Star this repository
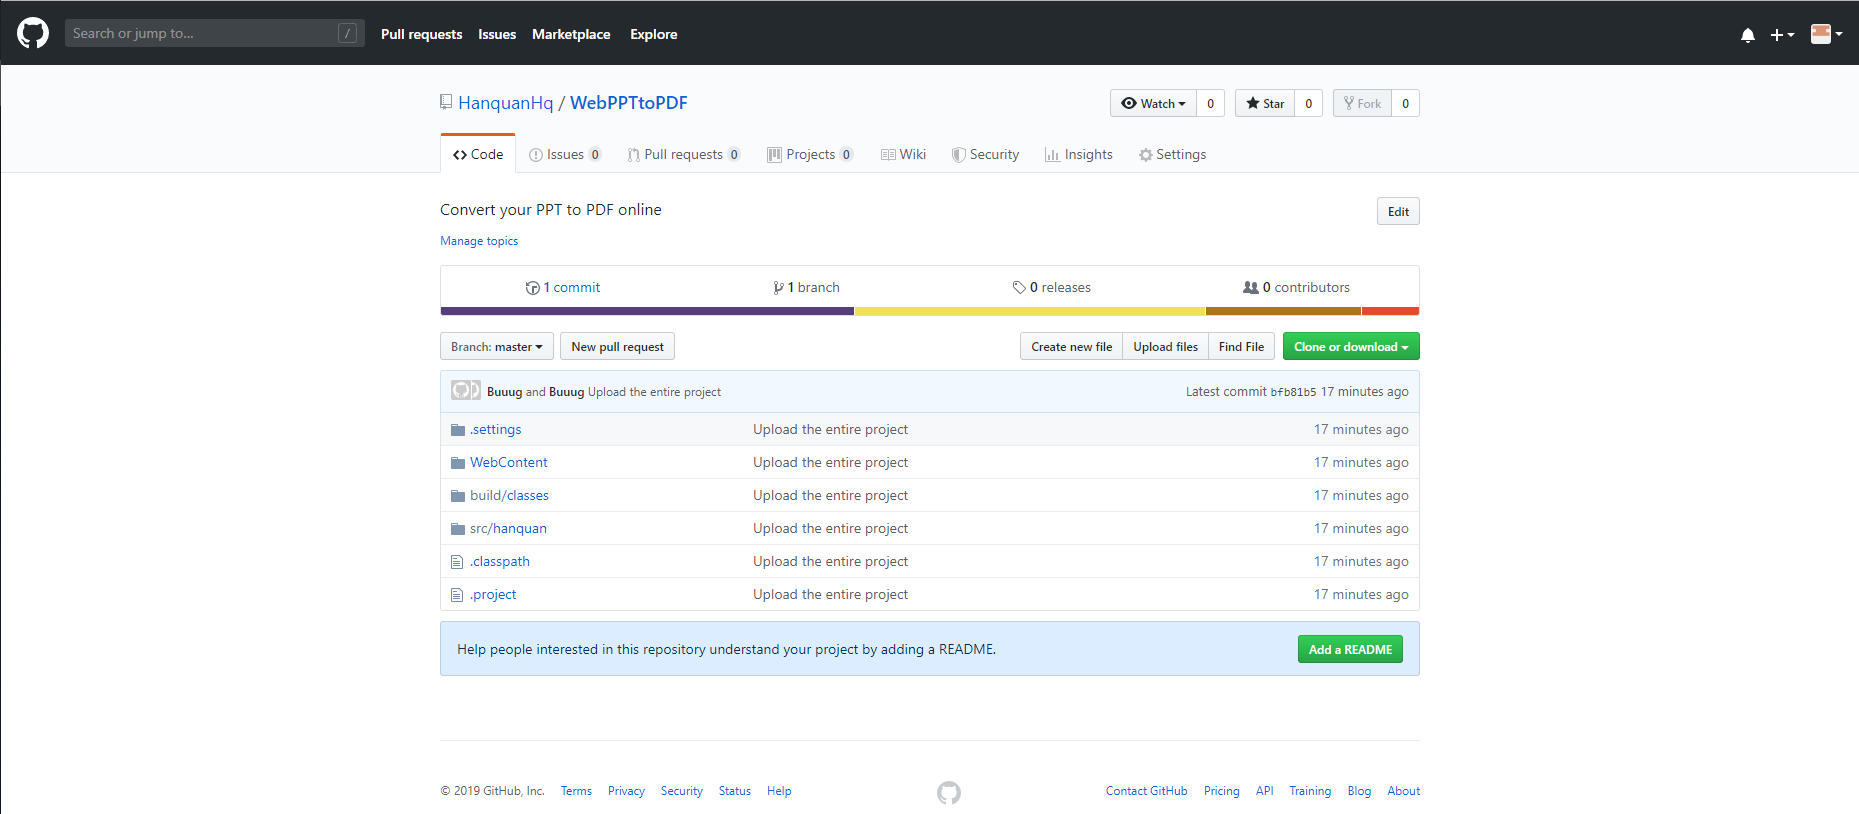Image resolution: width=1859 pixels, height=814 pixels. (x=1265, y=103)
